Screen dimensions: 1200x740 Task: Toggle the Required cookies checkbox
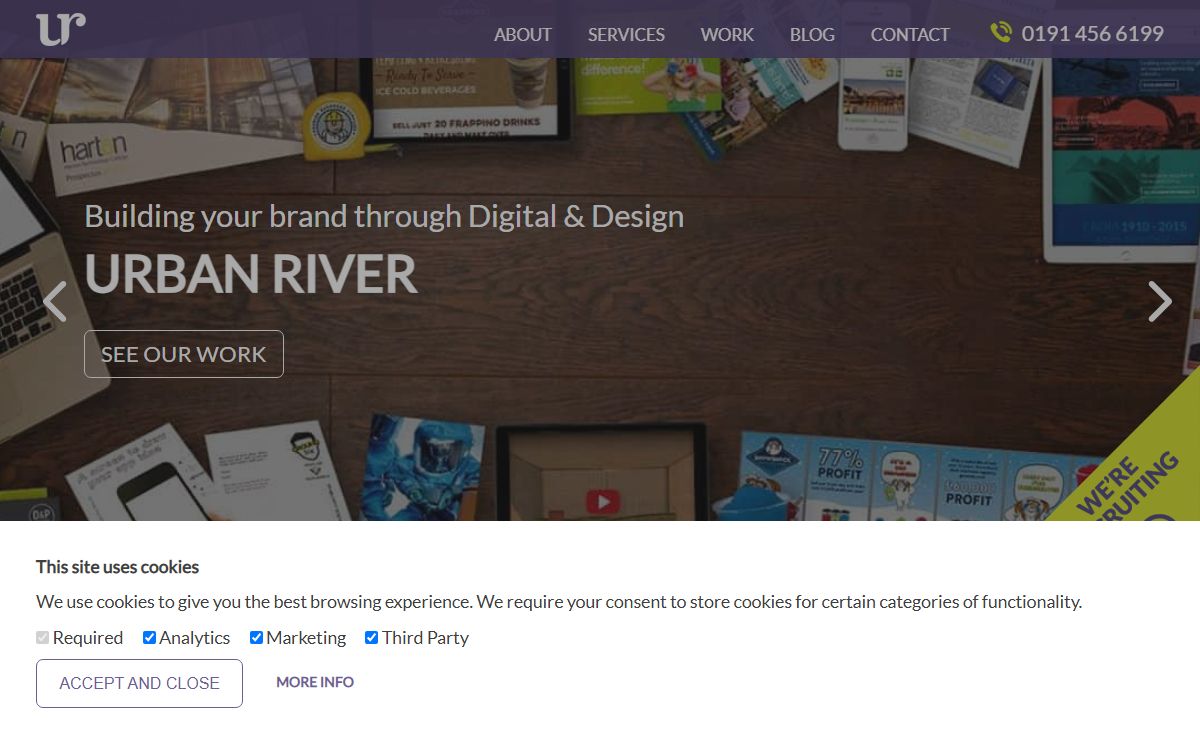click(42, 638)
